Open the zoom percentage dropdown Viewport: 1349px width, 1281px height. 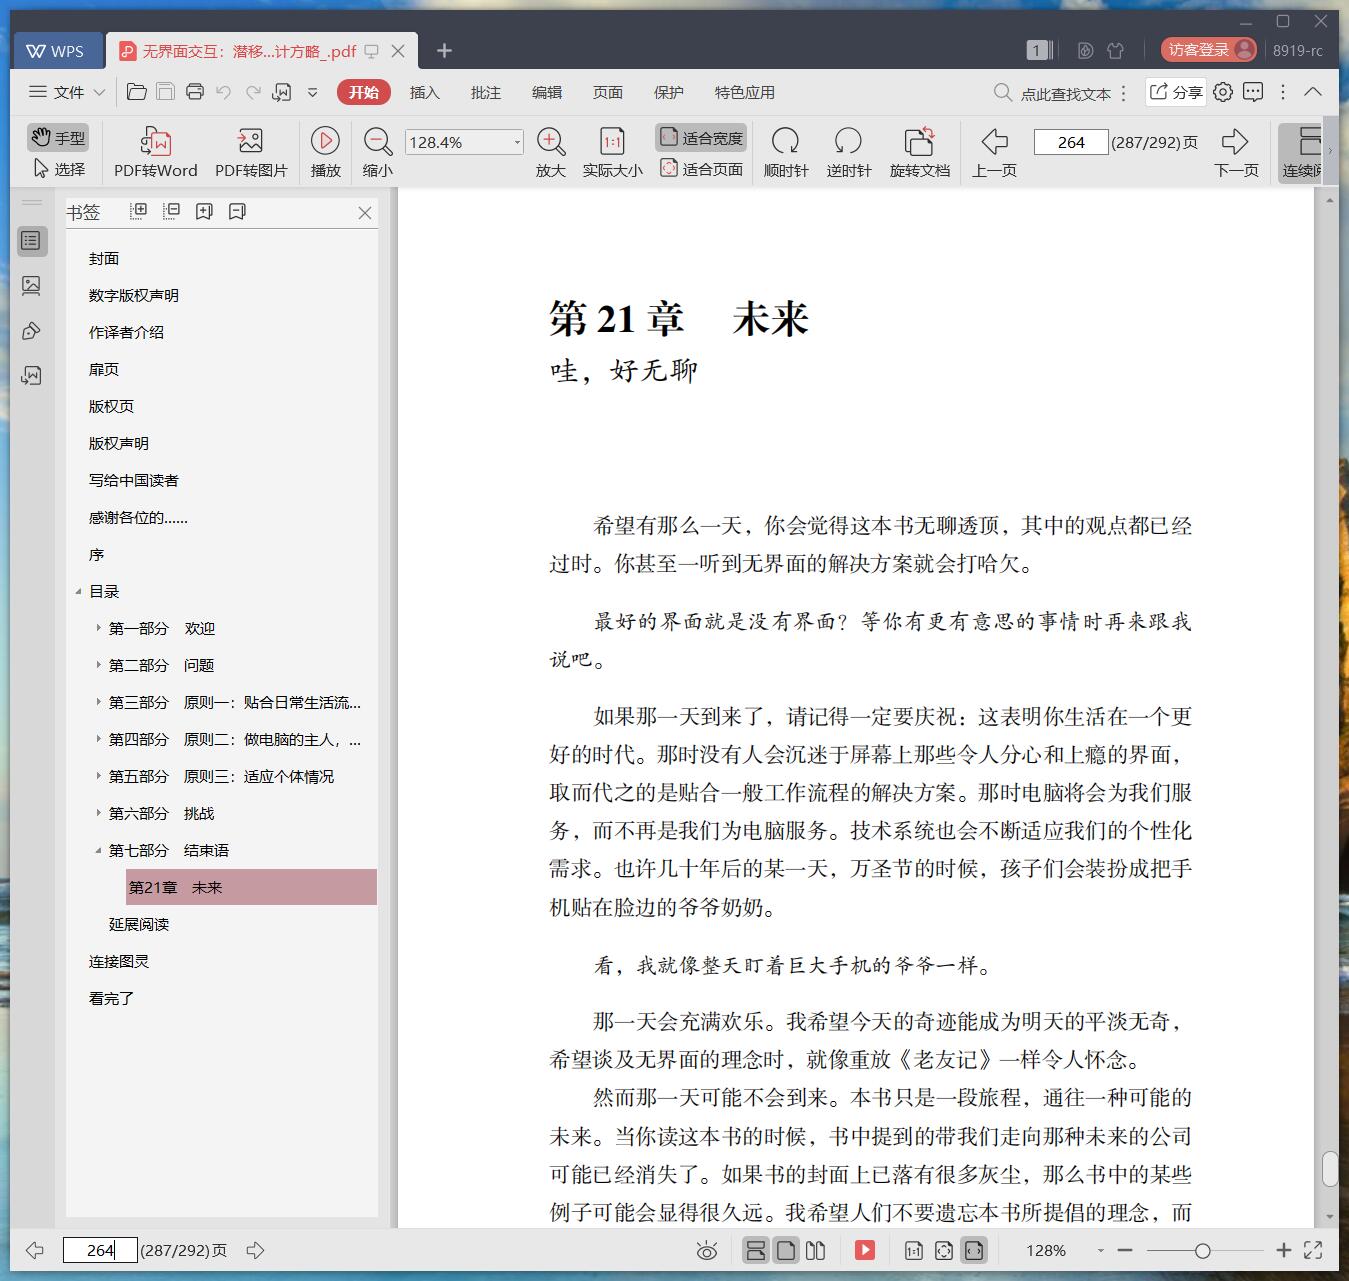(x=517, y=142)
